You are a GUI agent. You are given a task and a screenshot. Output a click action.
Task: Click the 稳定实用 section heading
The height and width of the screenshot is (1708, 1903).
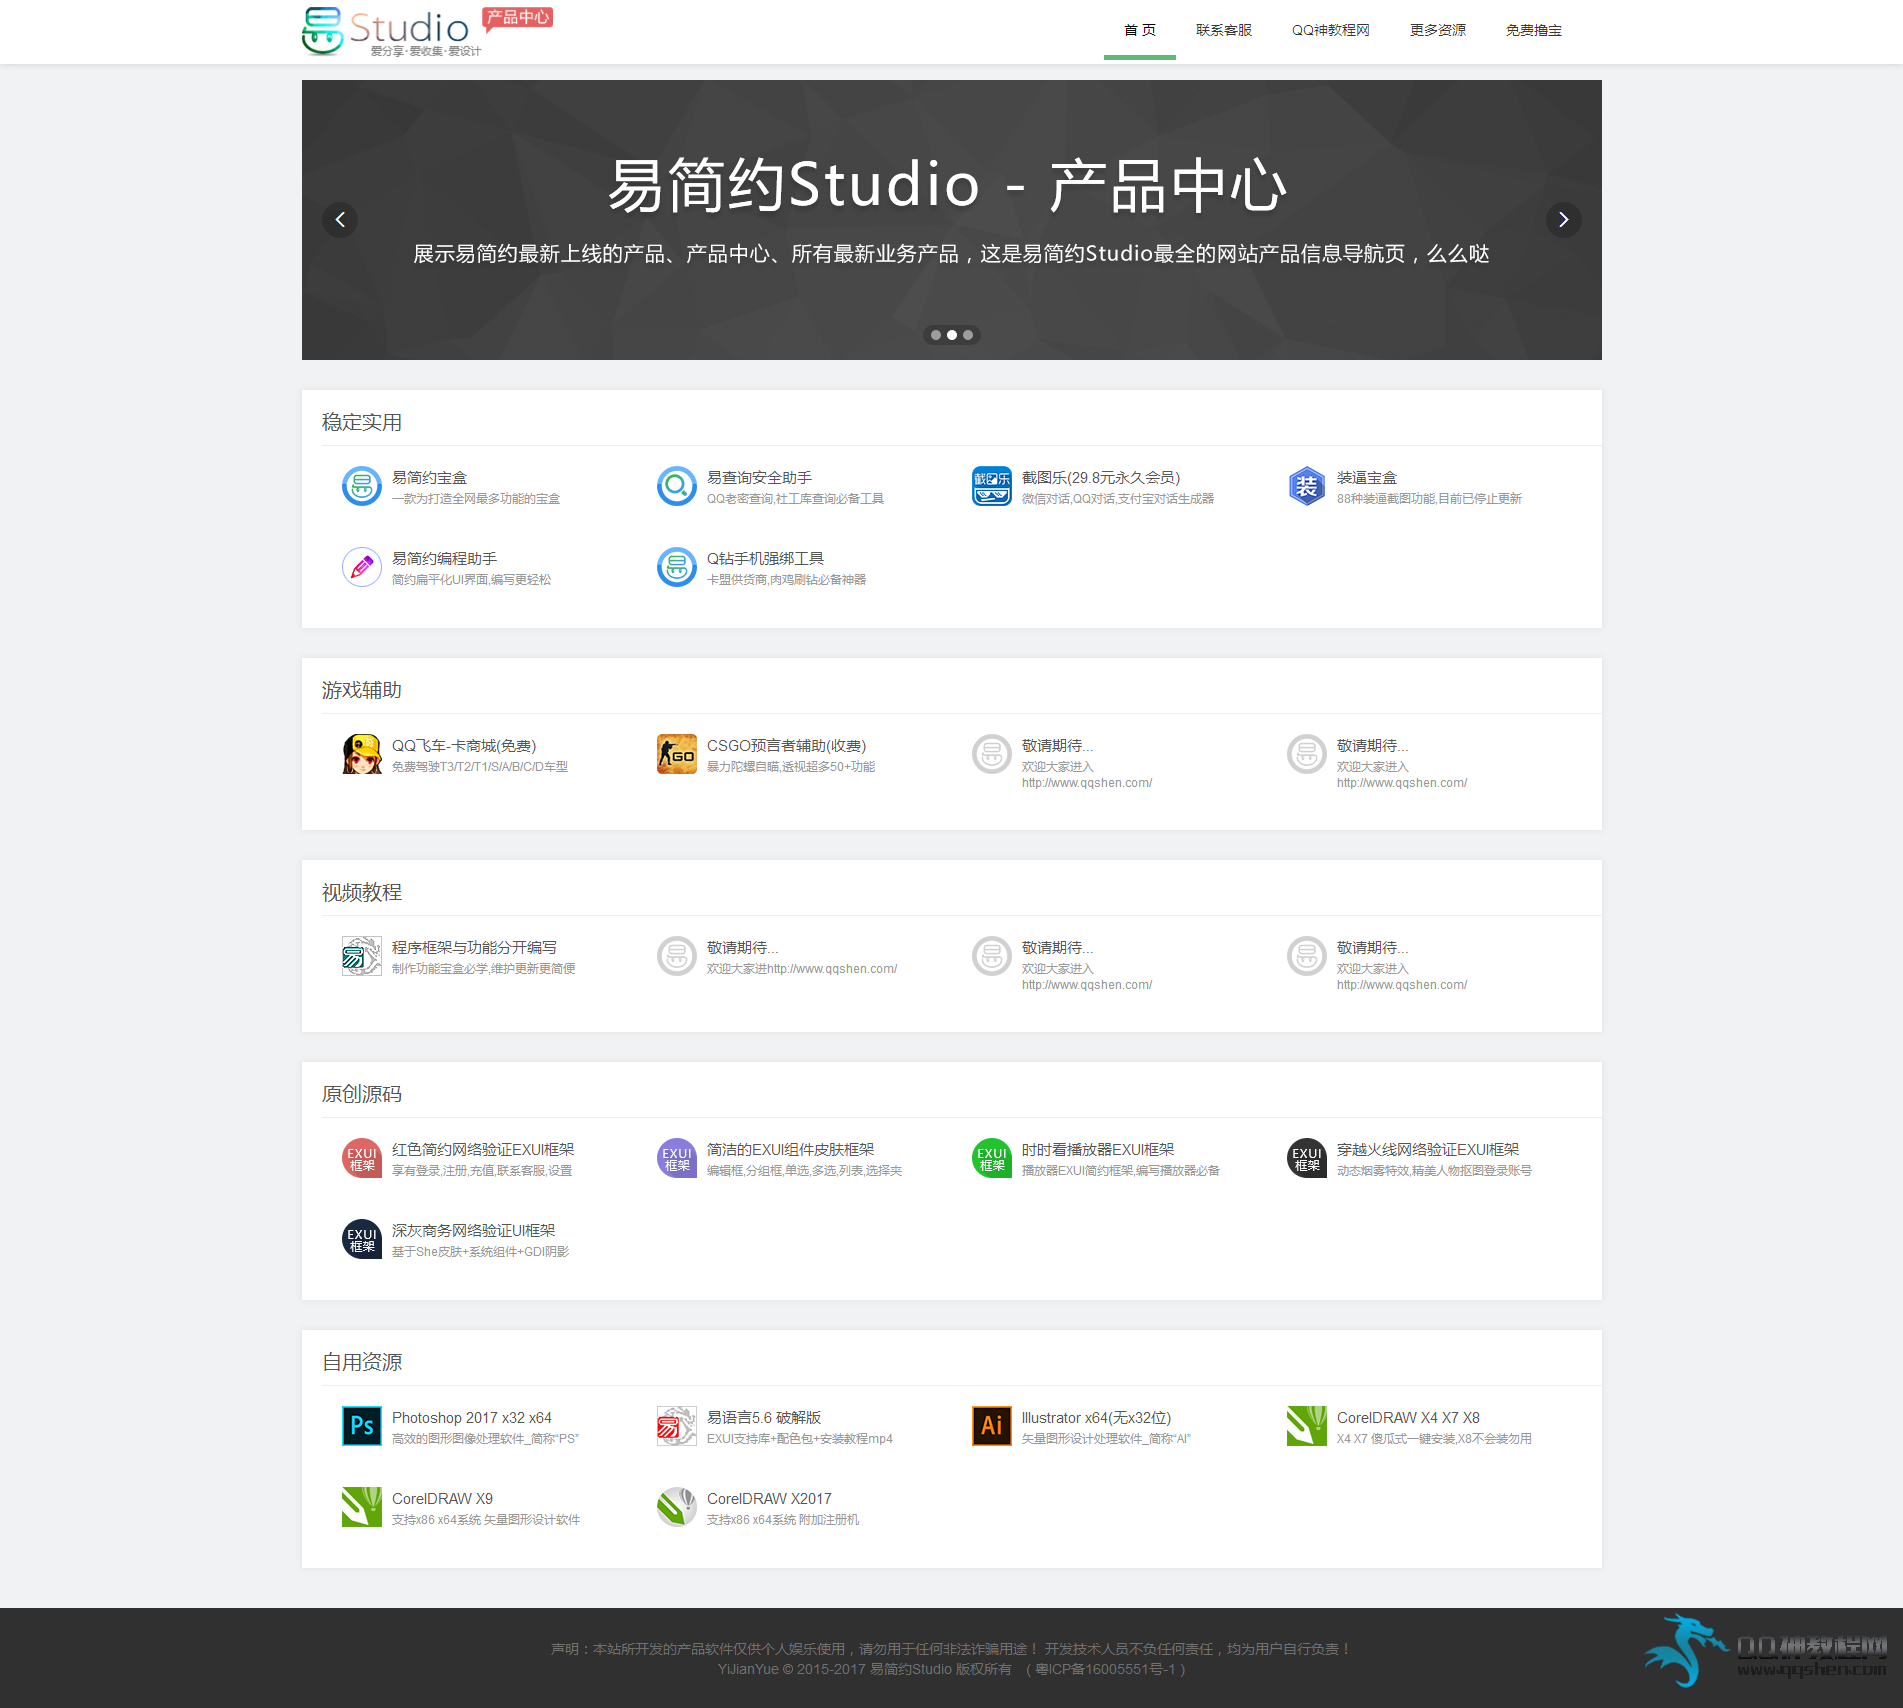pos(362,422)
